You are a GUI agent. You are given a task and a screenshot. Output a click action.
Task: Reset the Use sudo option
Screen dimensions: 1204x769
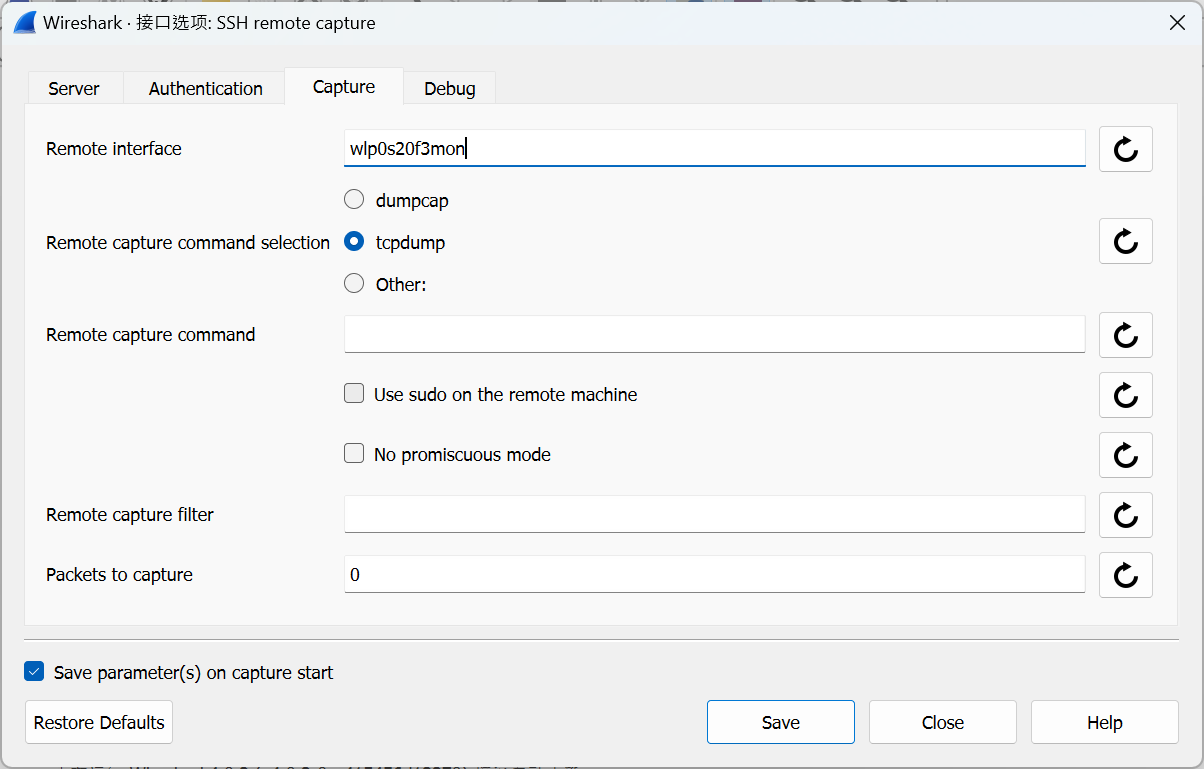(1125, 395)
